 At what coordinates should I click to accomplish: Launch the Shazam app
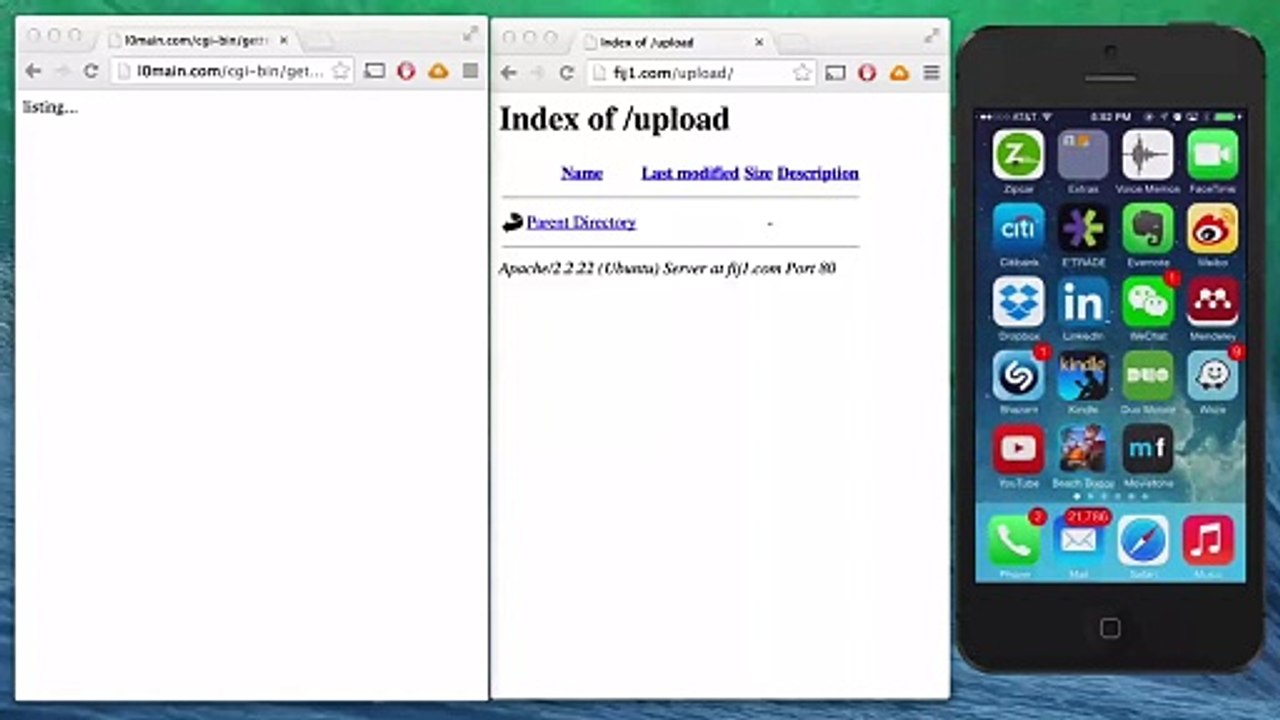[1018, 376]
